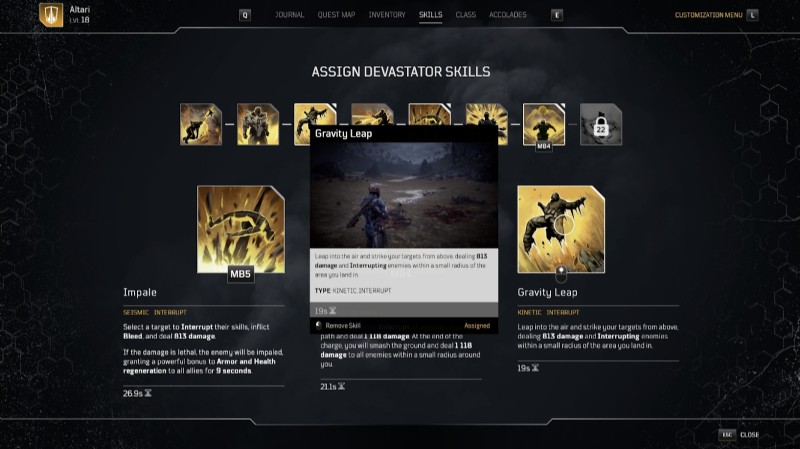
Task: Click the Q previous-tab key prompt
Action: pyautogui.click(x=245, y=15)
